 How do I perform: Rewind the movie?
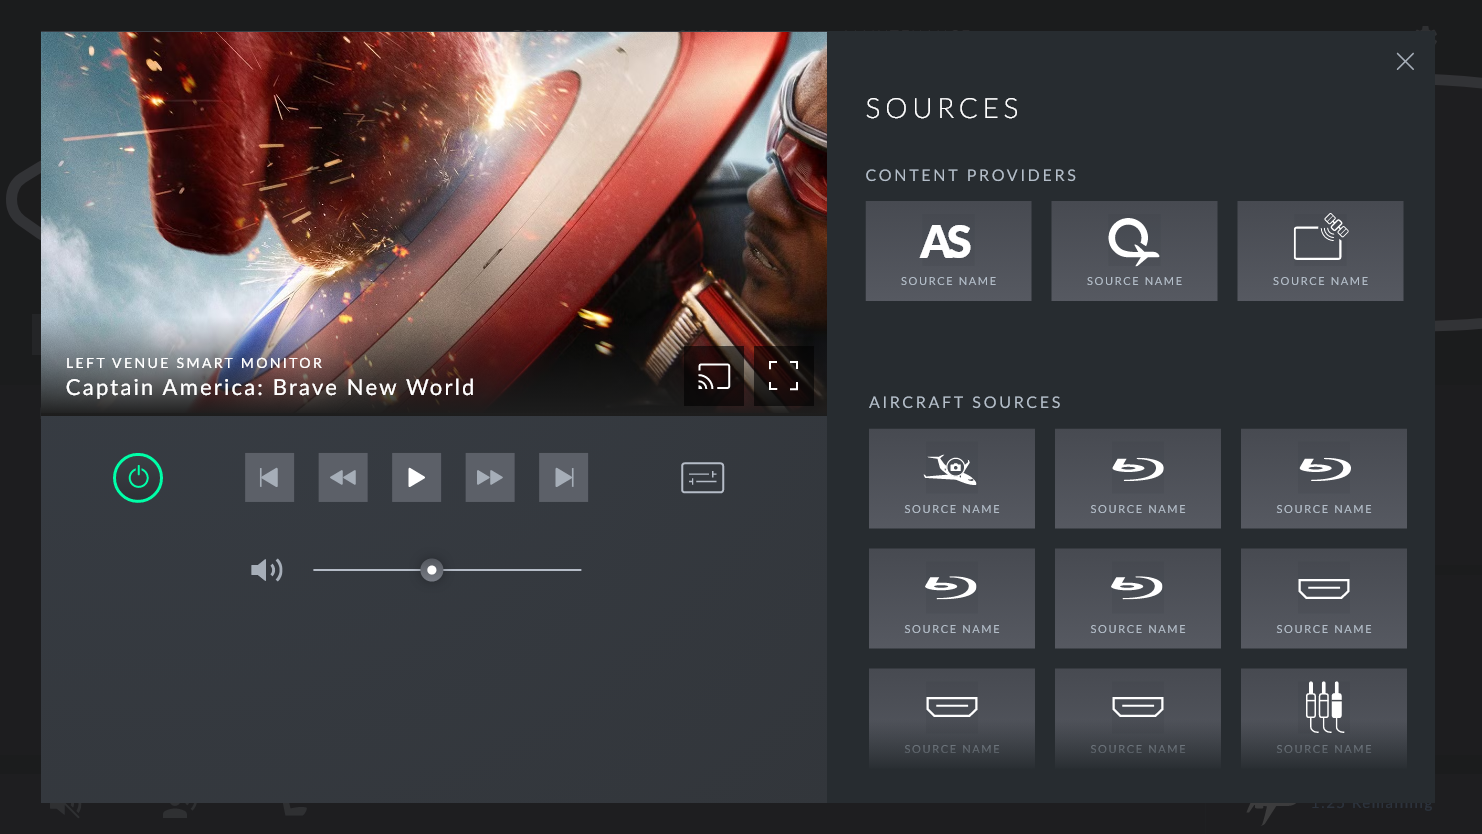click(x=343, y=478)
